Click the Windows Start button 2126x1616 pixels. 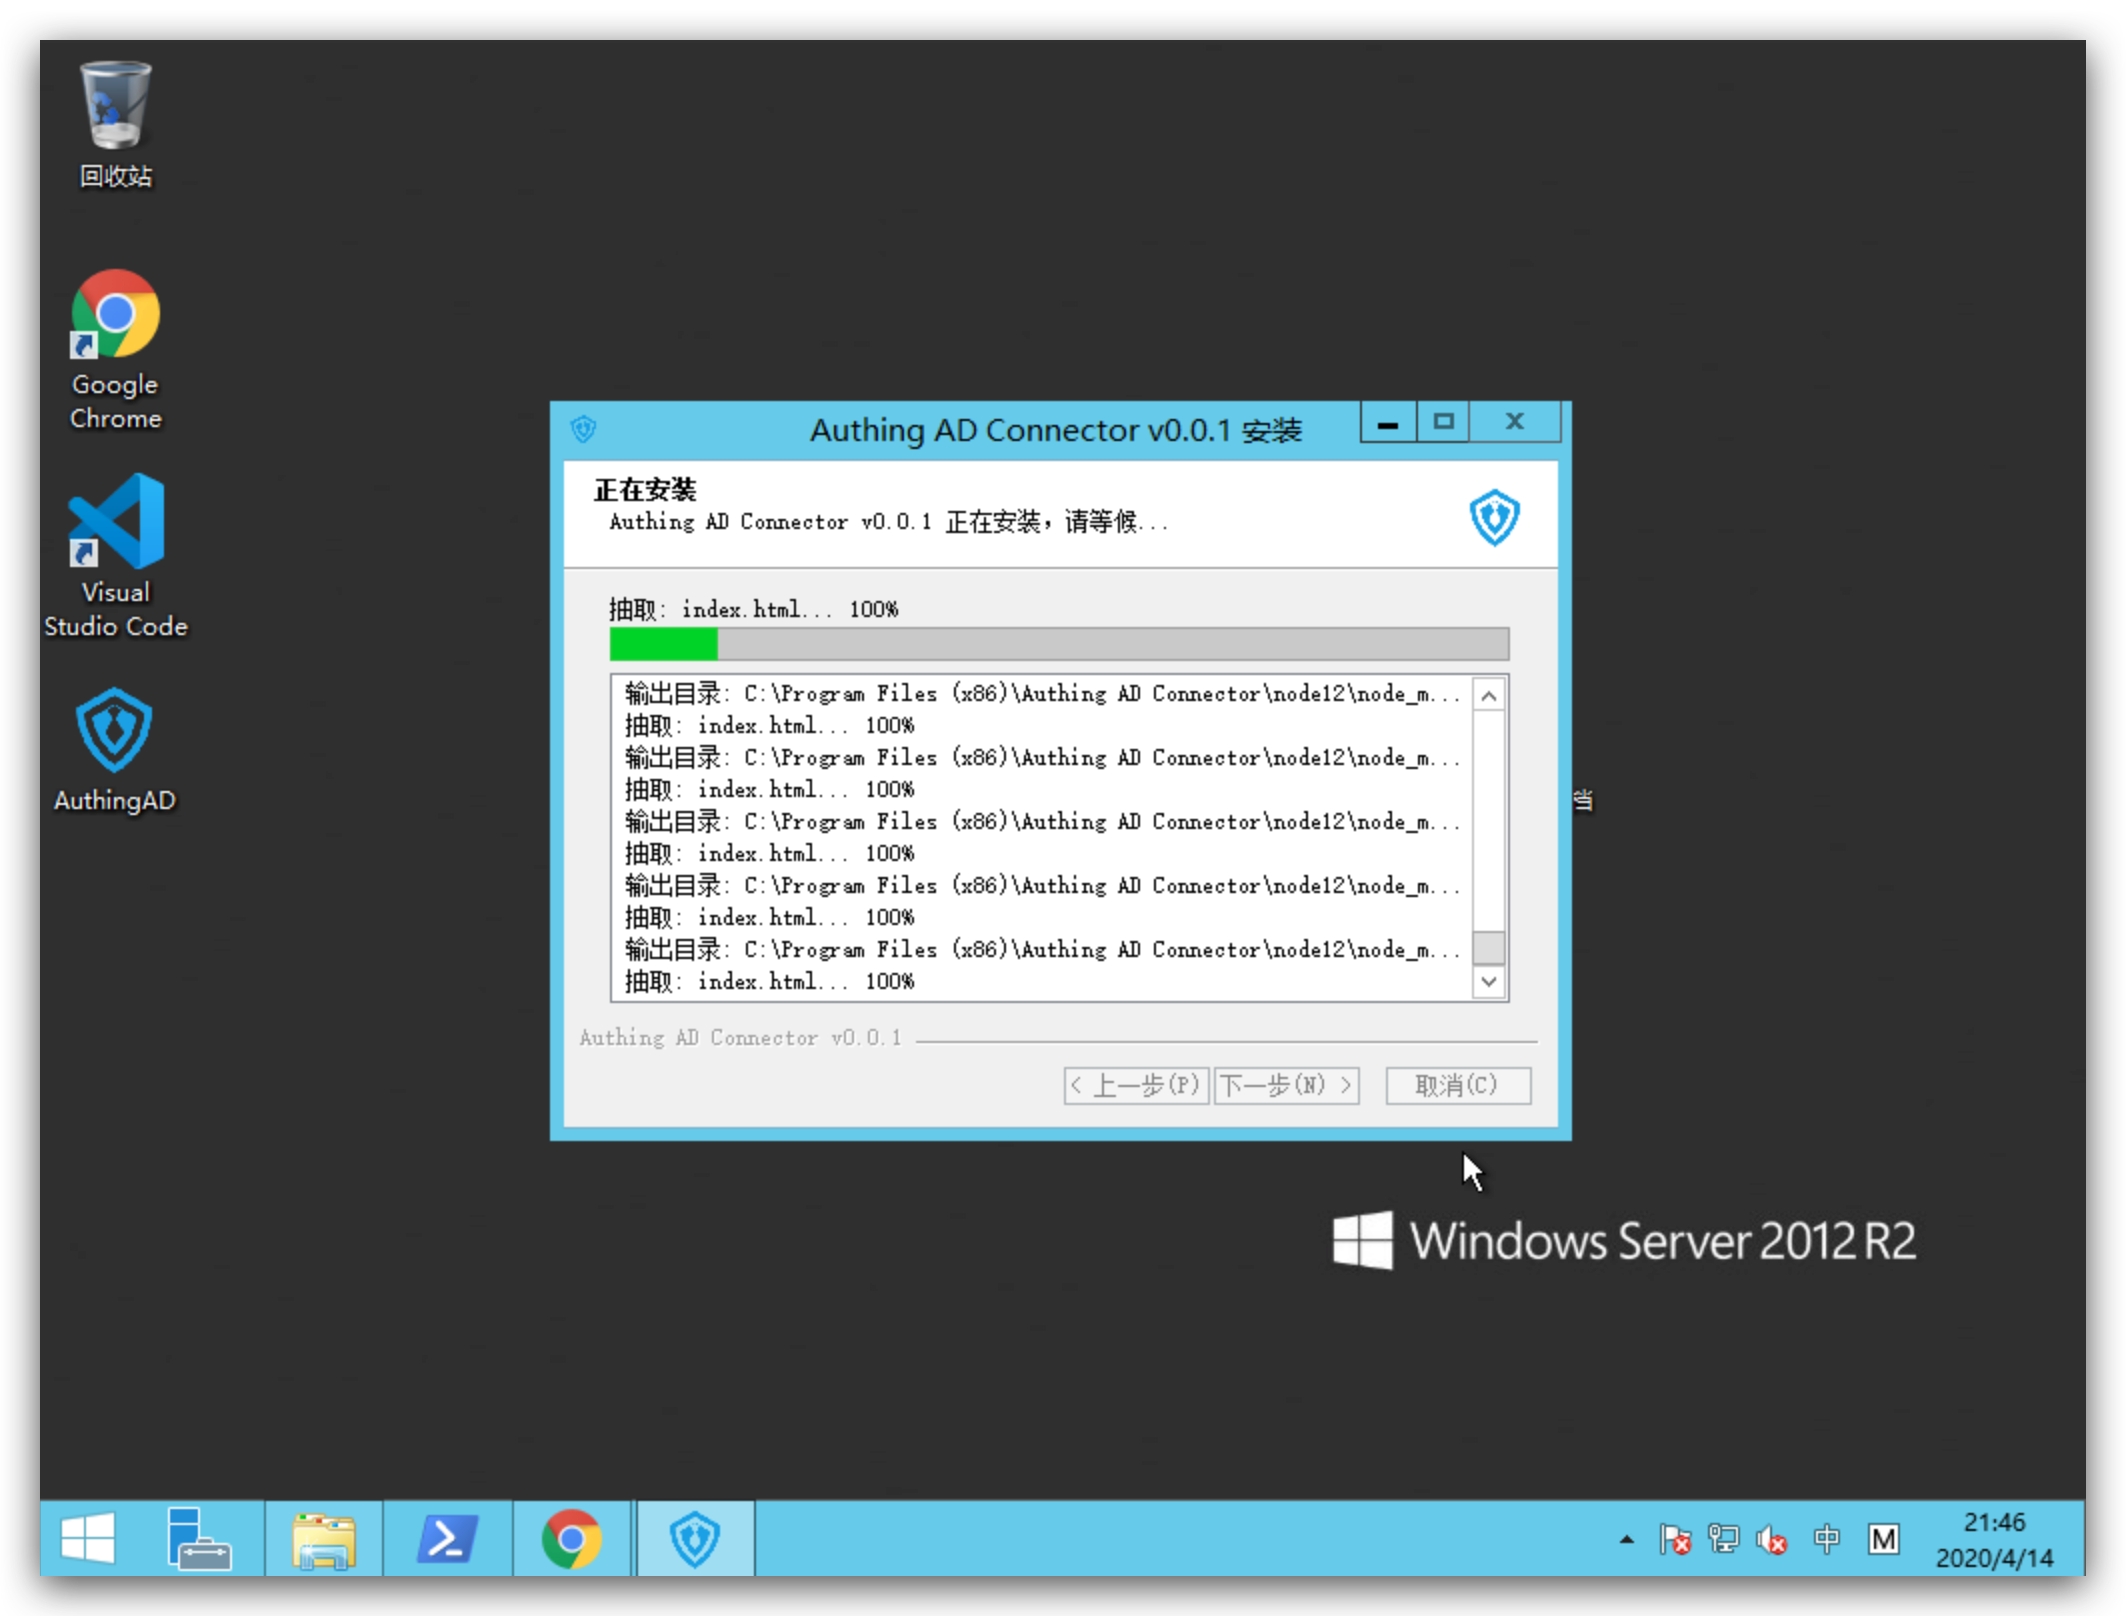pos(88,1538)
